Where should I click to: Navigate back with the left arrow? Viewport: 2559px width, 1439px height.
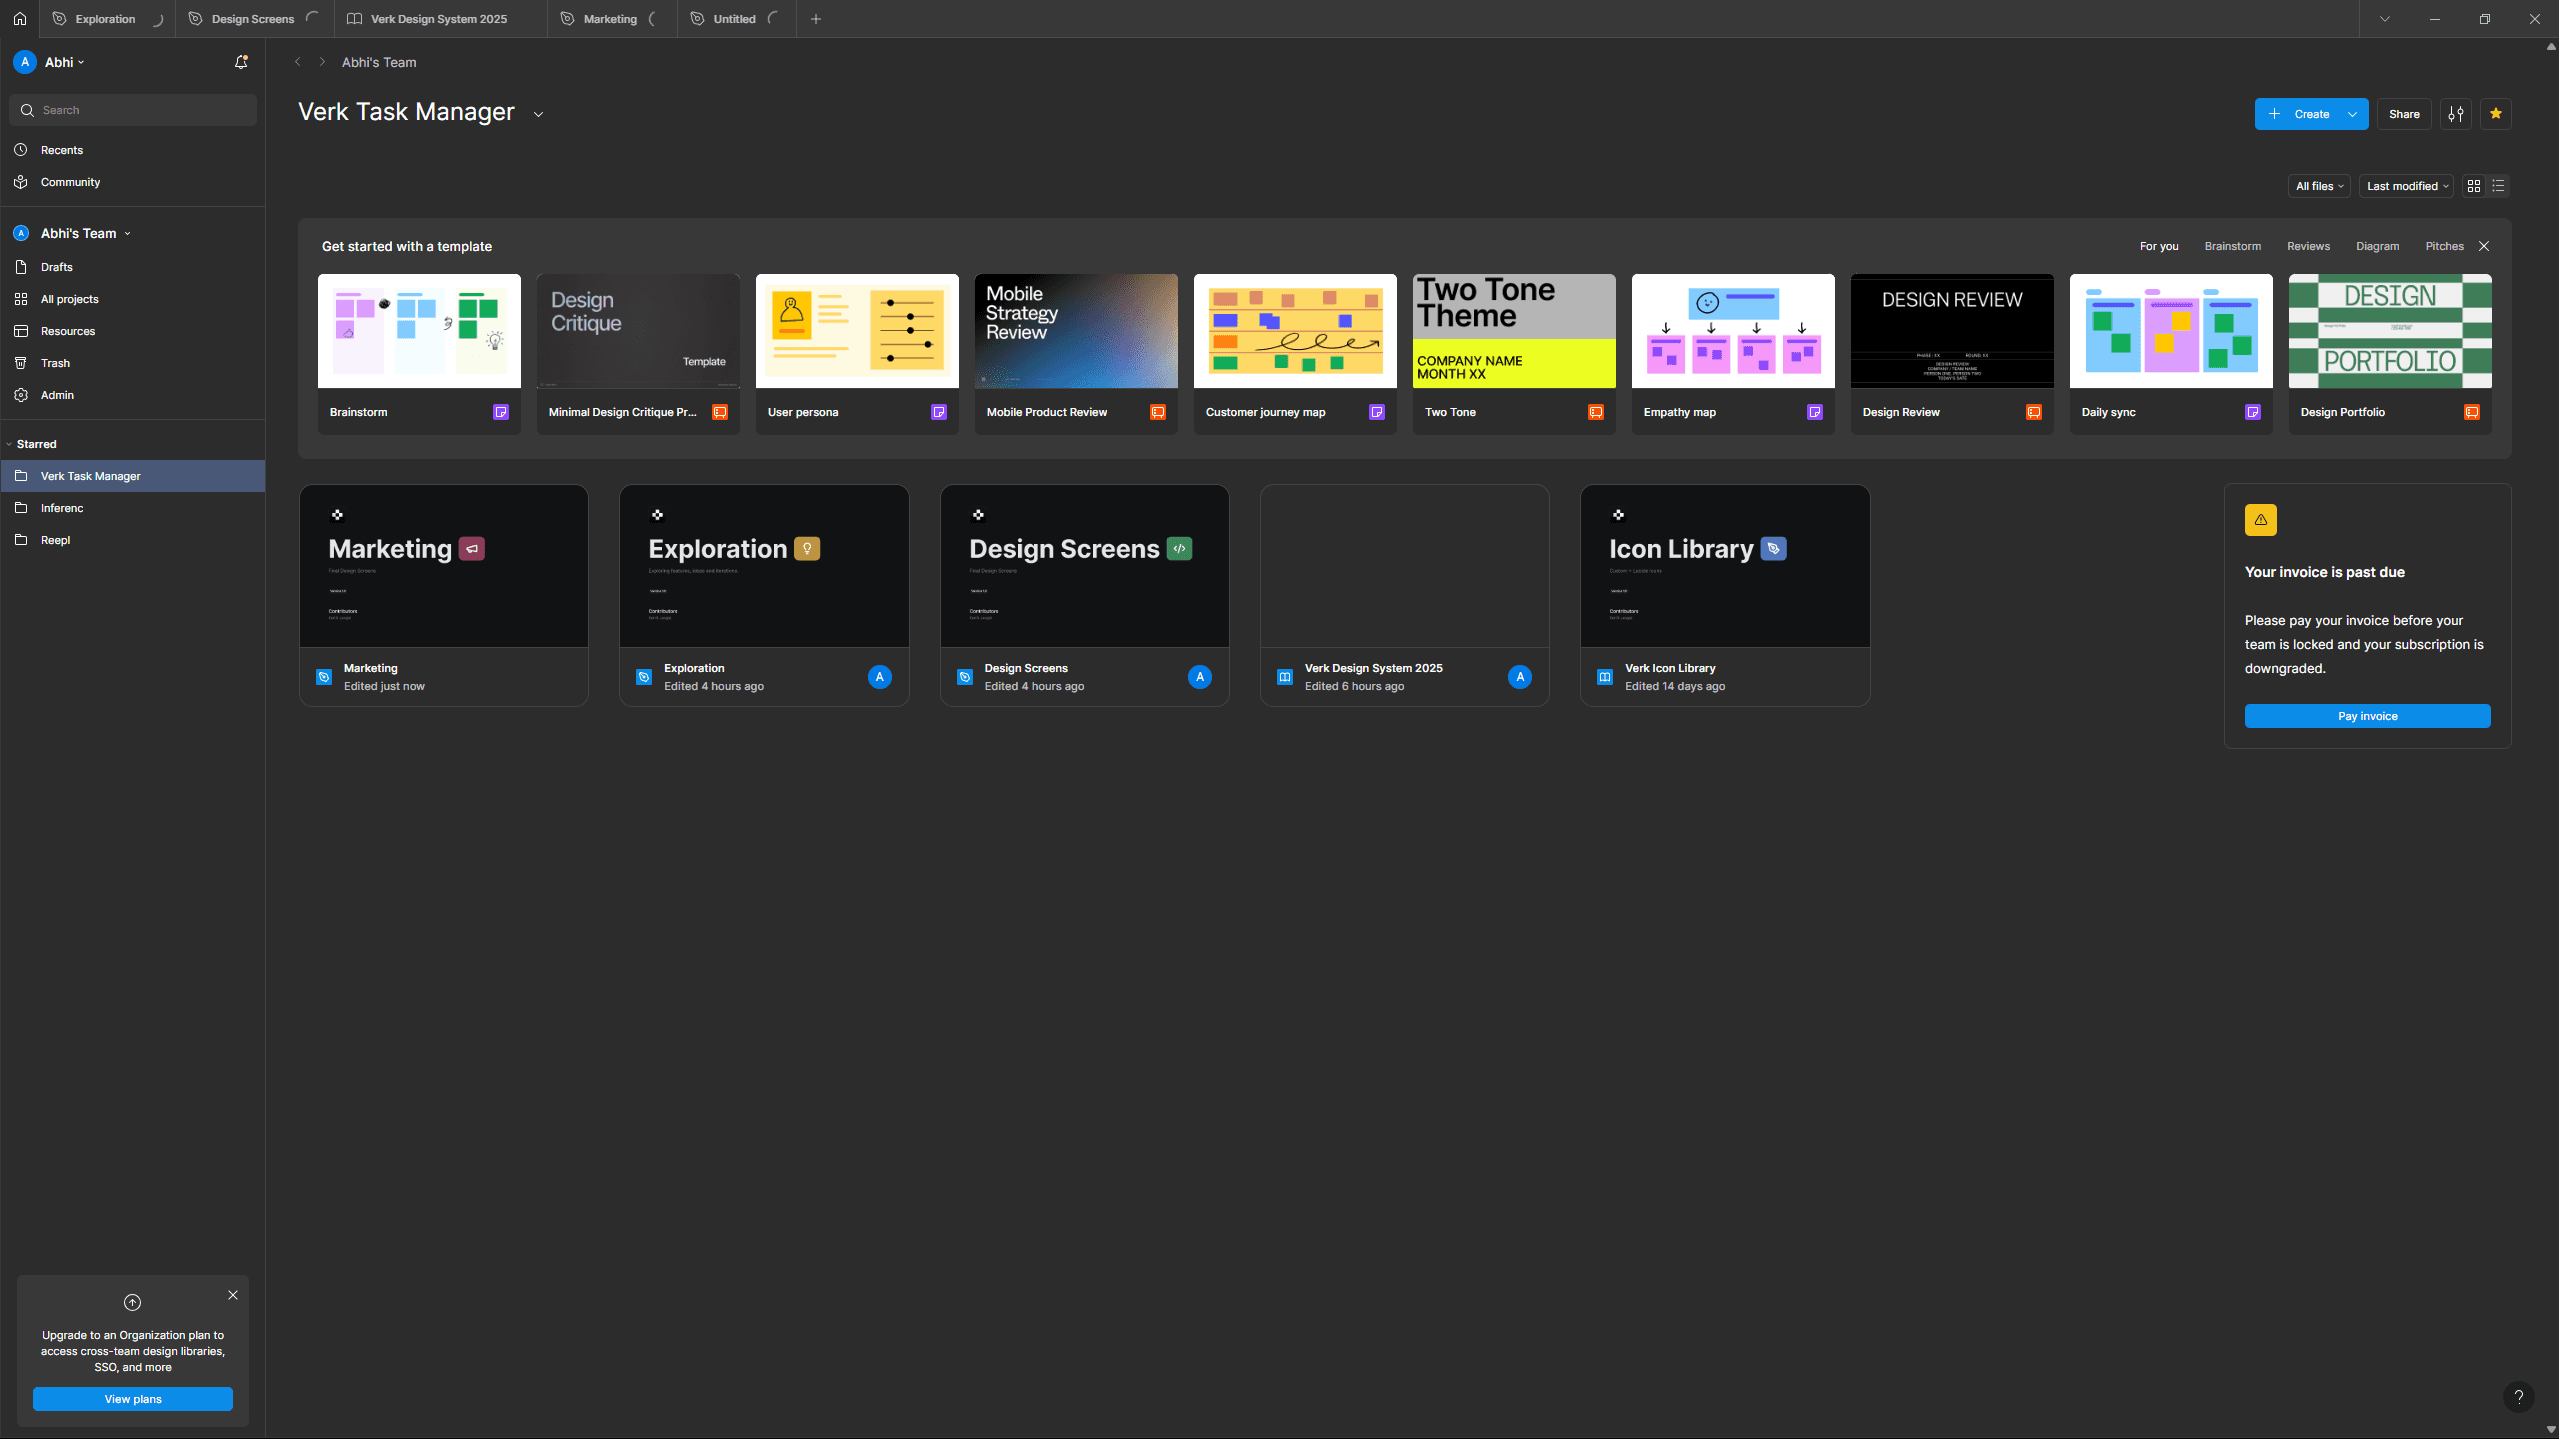[x=298, y=62]
